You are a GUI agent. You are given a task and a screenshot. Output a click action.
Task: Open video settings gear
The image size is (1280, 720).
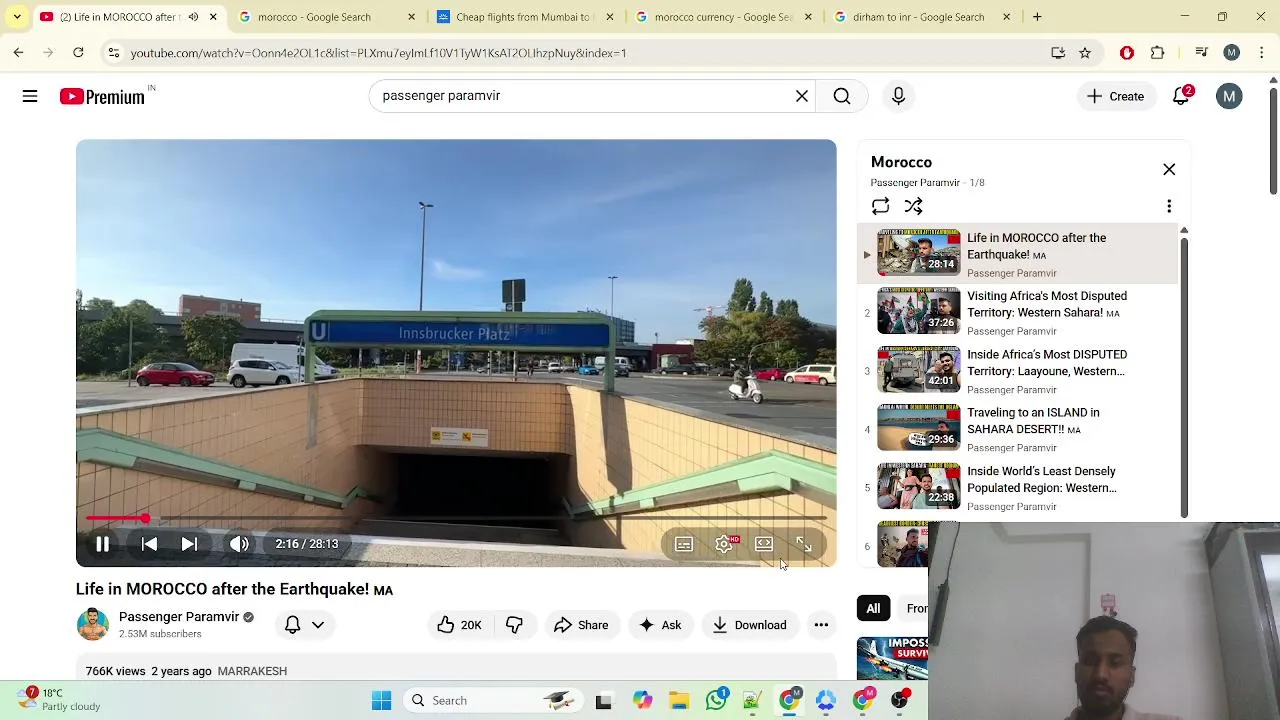click(x=724, y=544)
